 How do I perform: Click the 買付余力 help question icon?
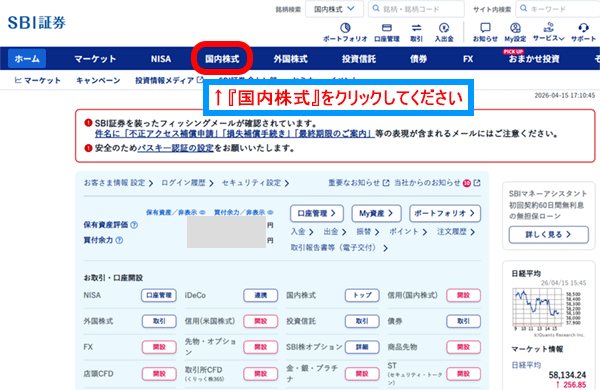119,240
